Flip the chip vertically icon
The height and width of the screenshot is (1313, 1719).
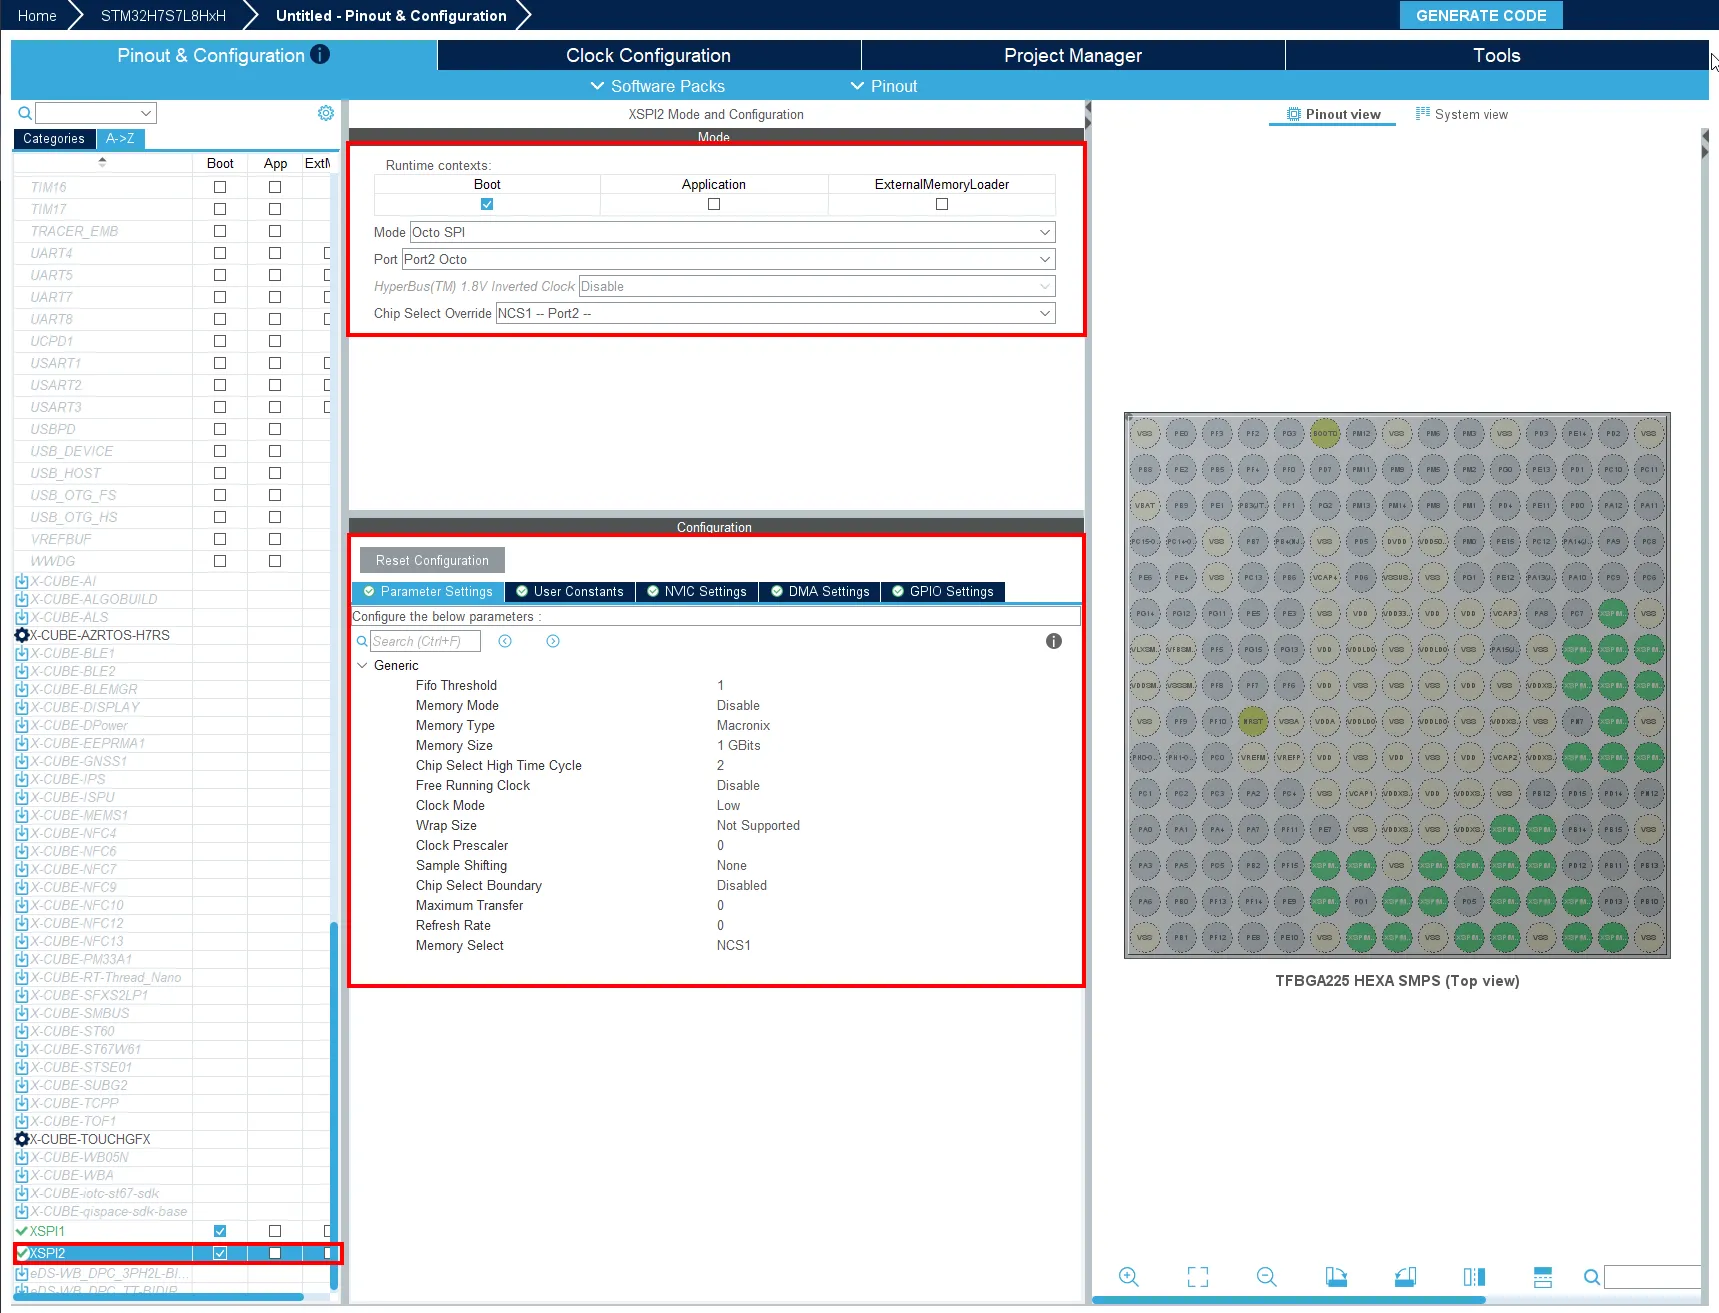click(1543, 1277)
